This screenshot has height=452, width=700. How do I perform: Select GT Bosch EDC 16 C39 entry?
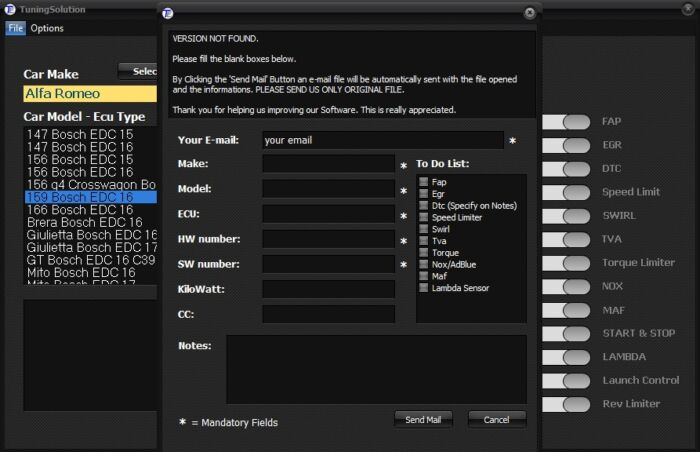click(91, 259)
